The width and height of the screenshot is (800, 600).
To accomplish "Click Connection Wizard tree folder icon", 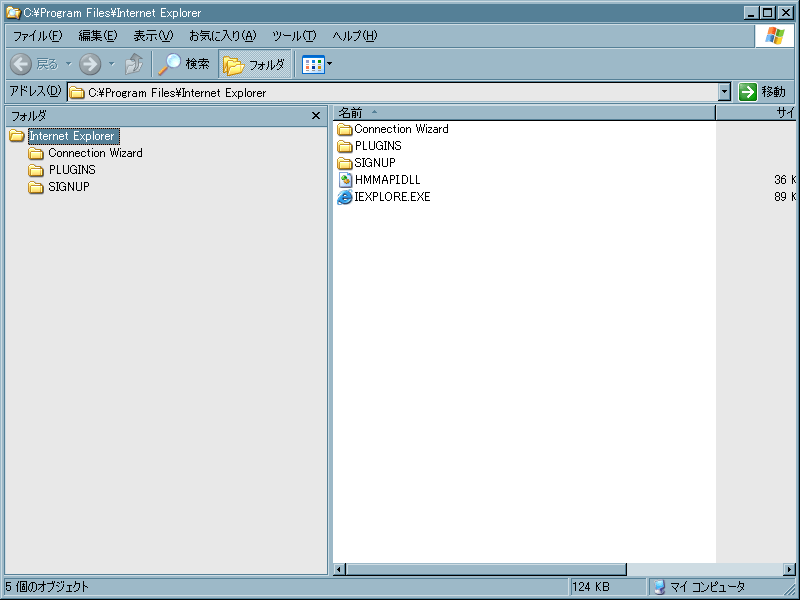I will click(x=36, y=153).
